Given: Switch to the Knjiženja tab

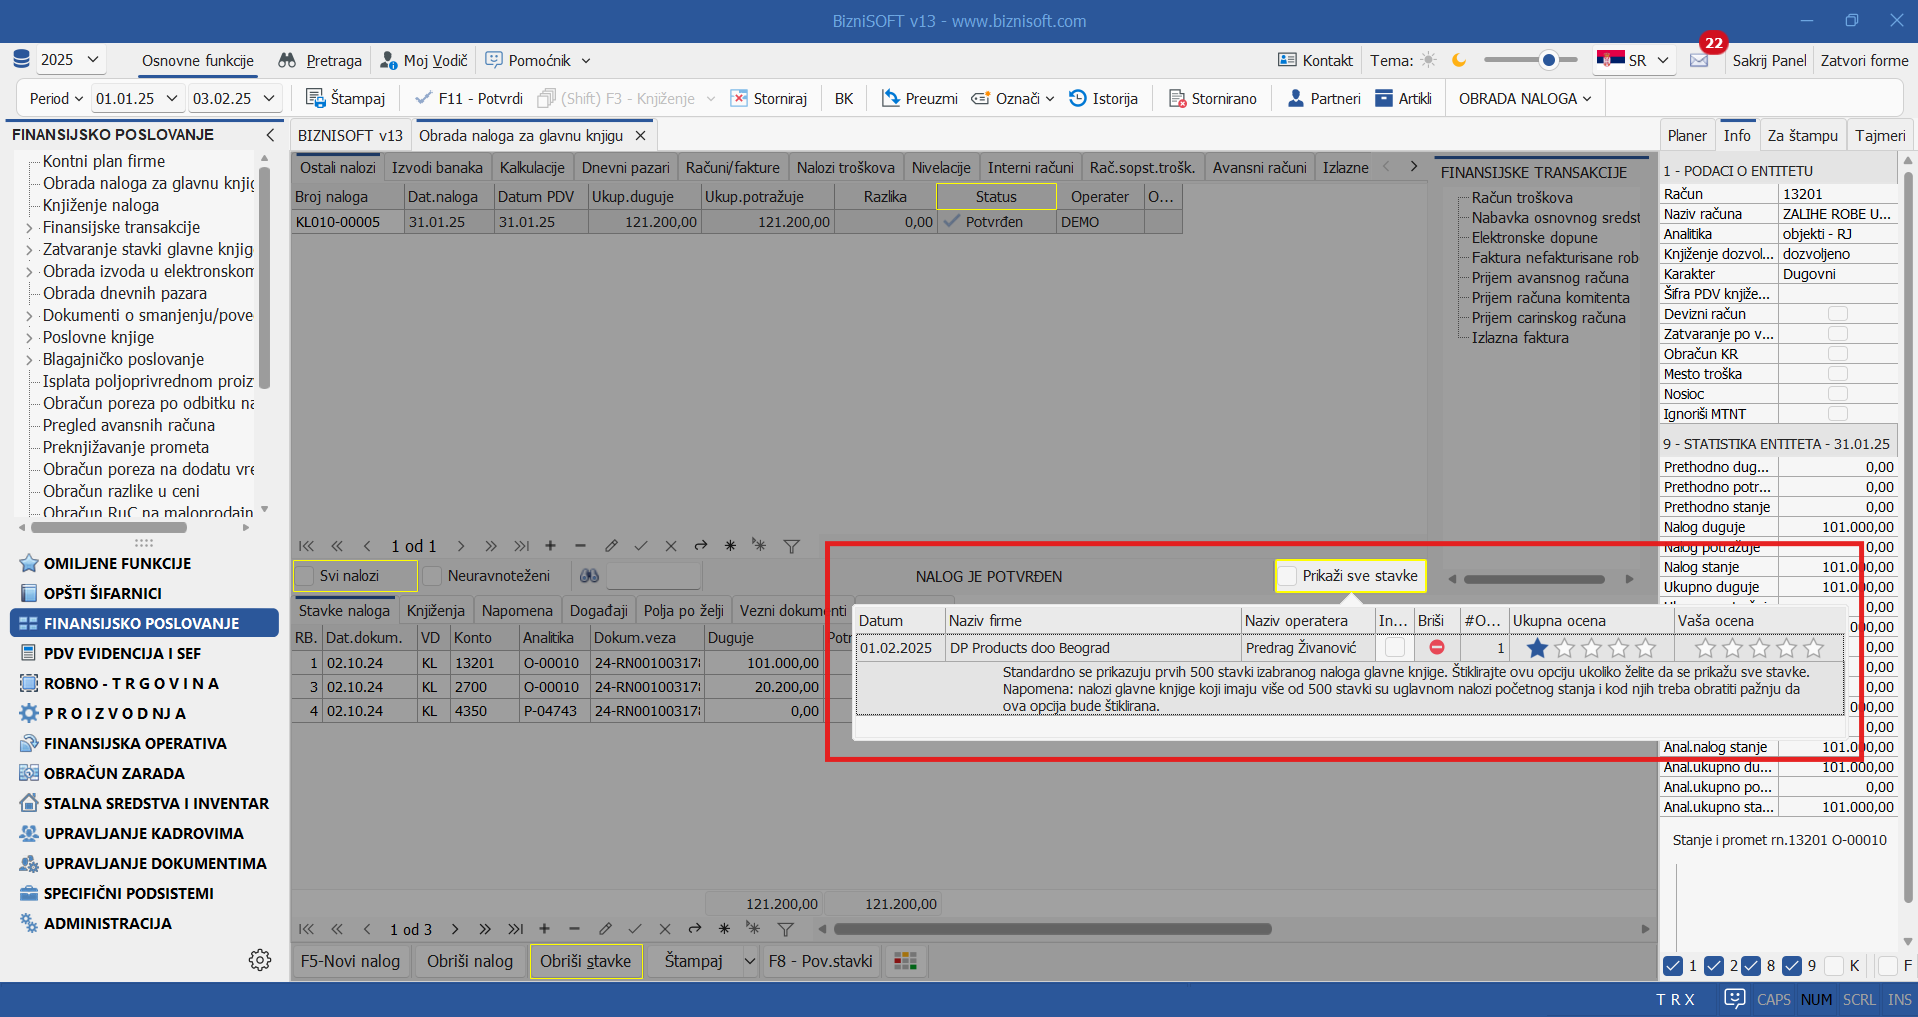Looking at the screenshot, I should click(435, 611).
